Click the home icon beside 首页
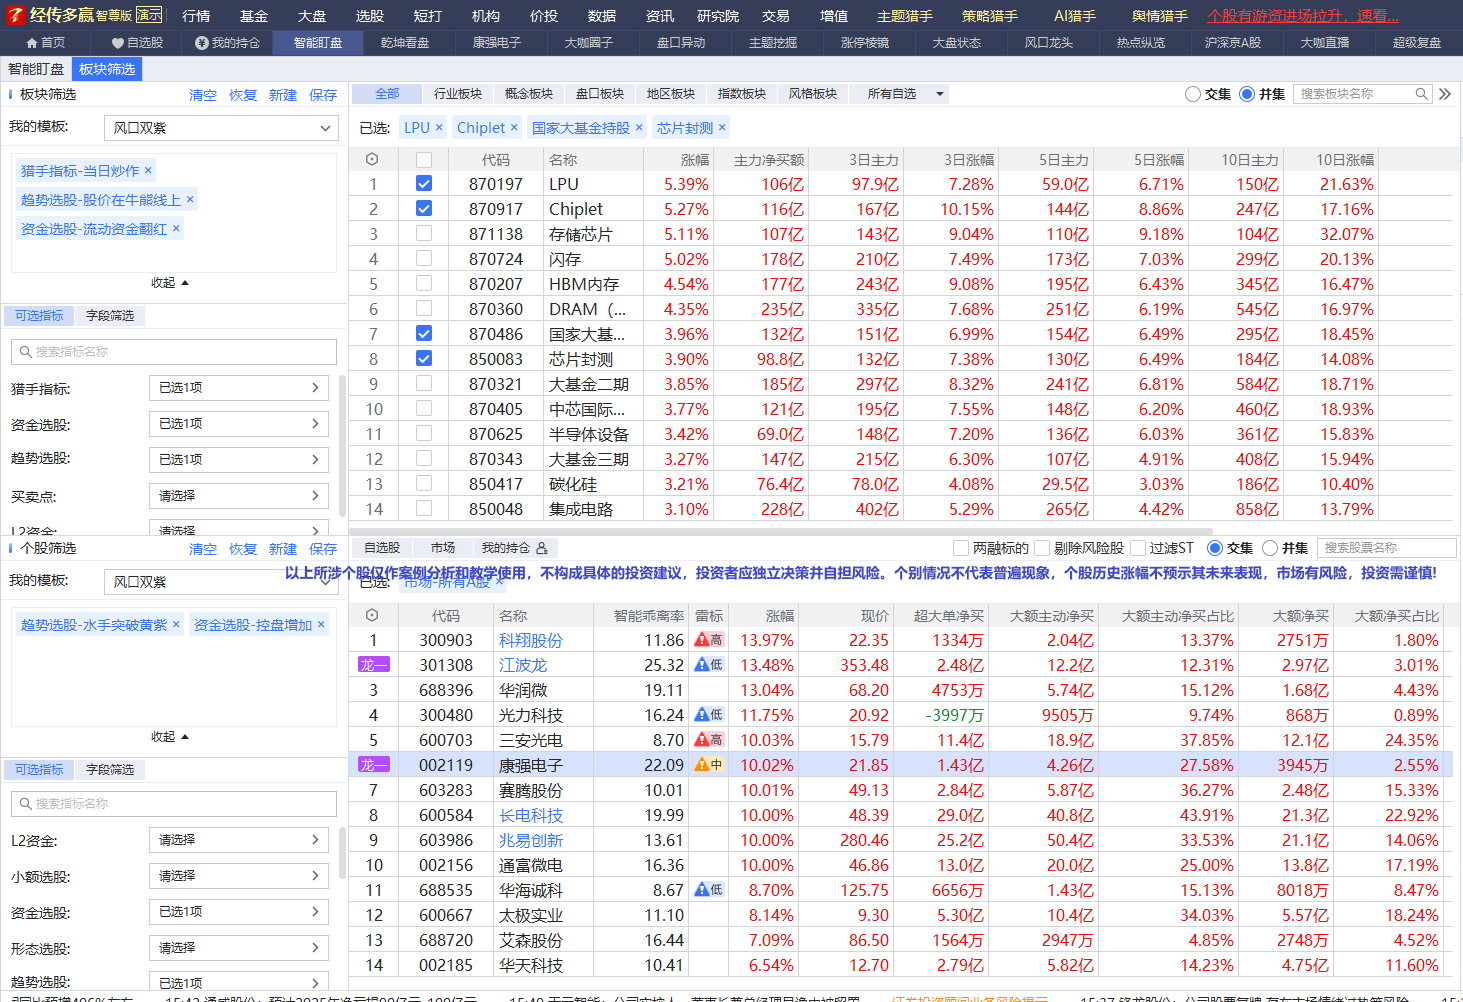 coord(32,43)
